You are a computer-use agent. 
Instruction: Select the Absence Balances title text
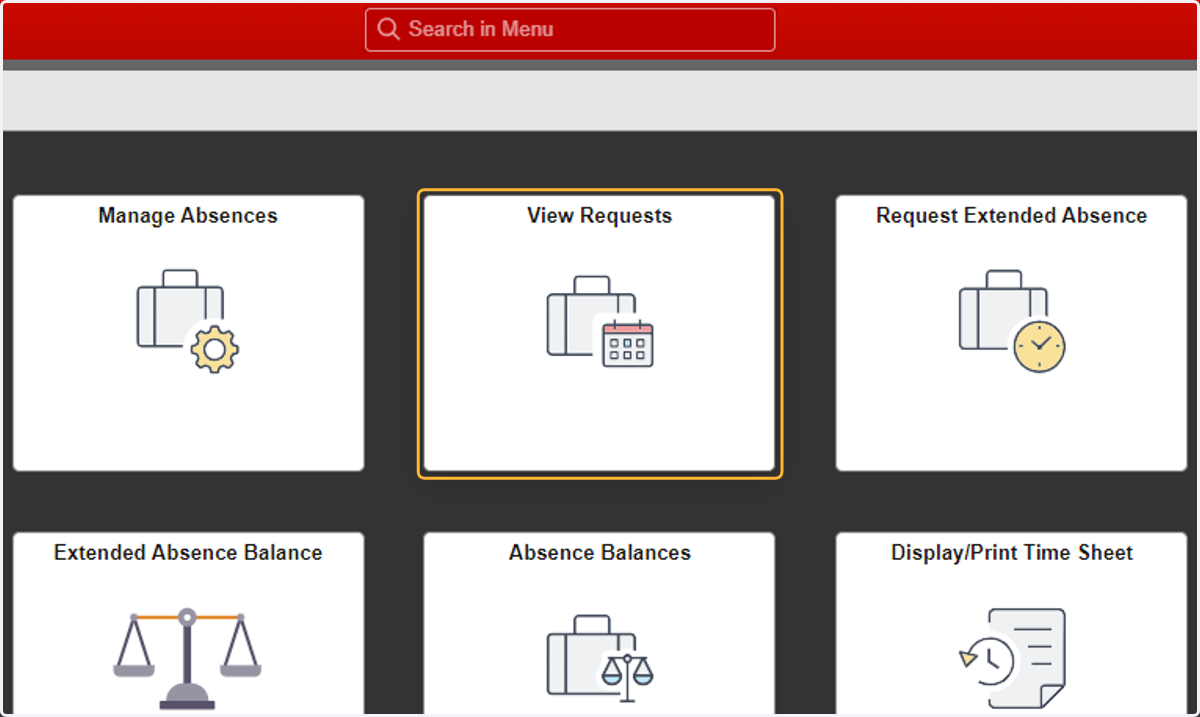[600, 553]
